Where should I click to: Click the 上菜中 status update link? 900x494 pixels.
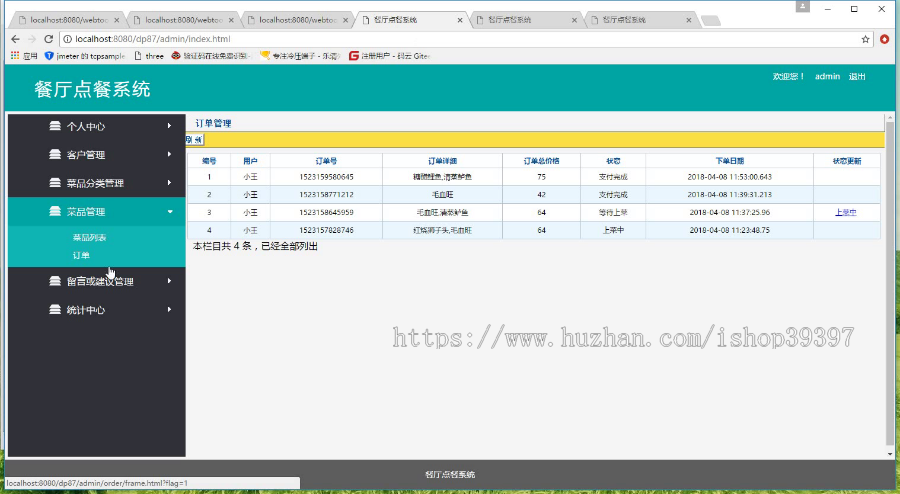click(845, 212)
